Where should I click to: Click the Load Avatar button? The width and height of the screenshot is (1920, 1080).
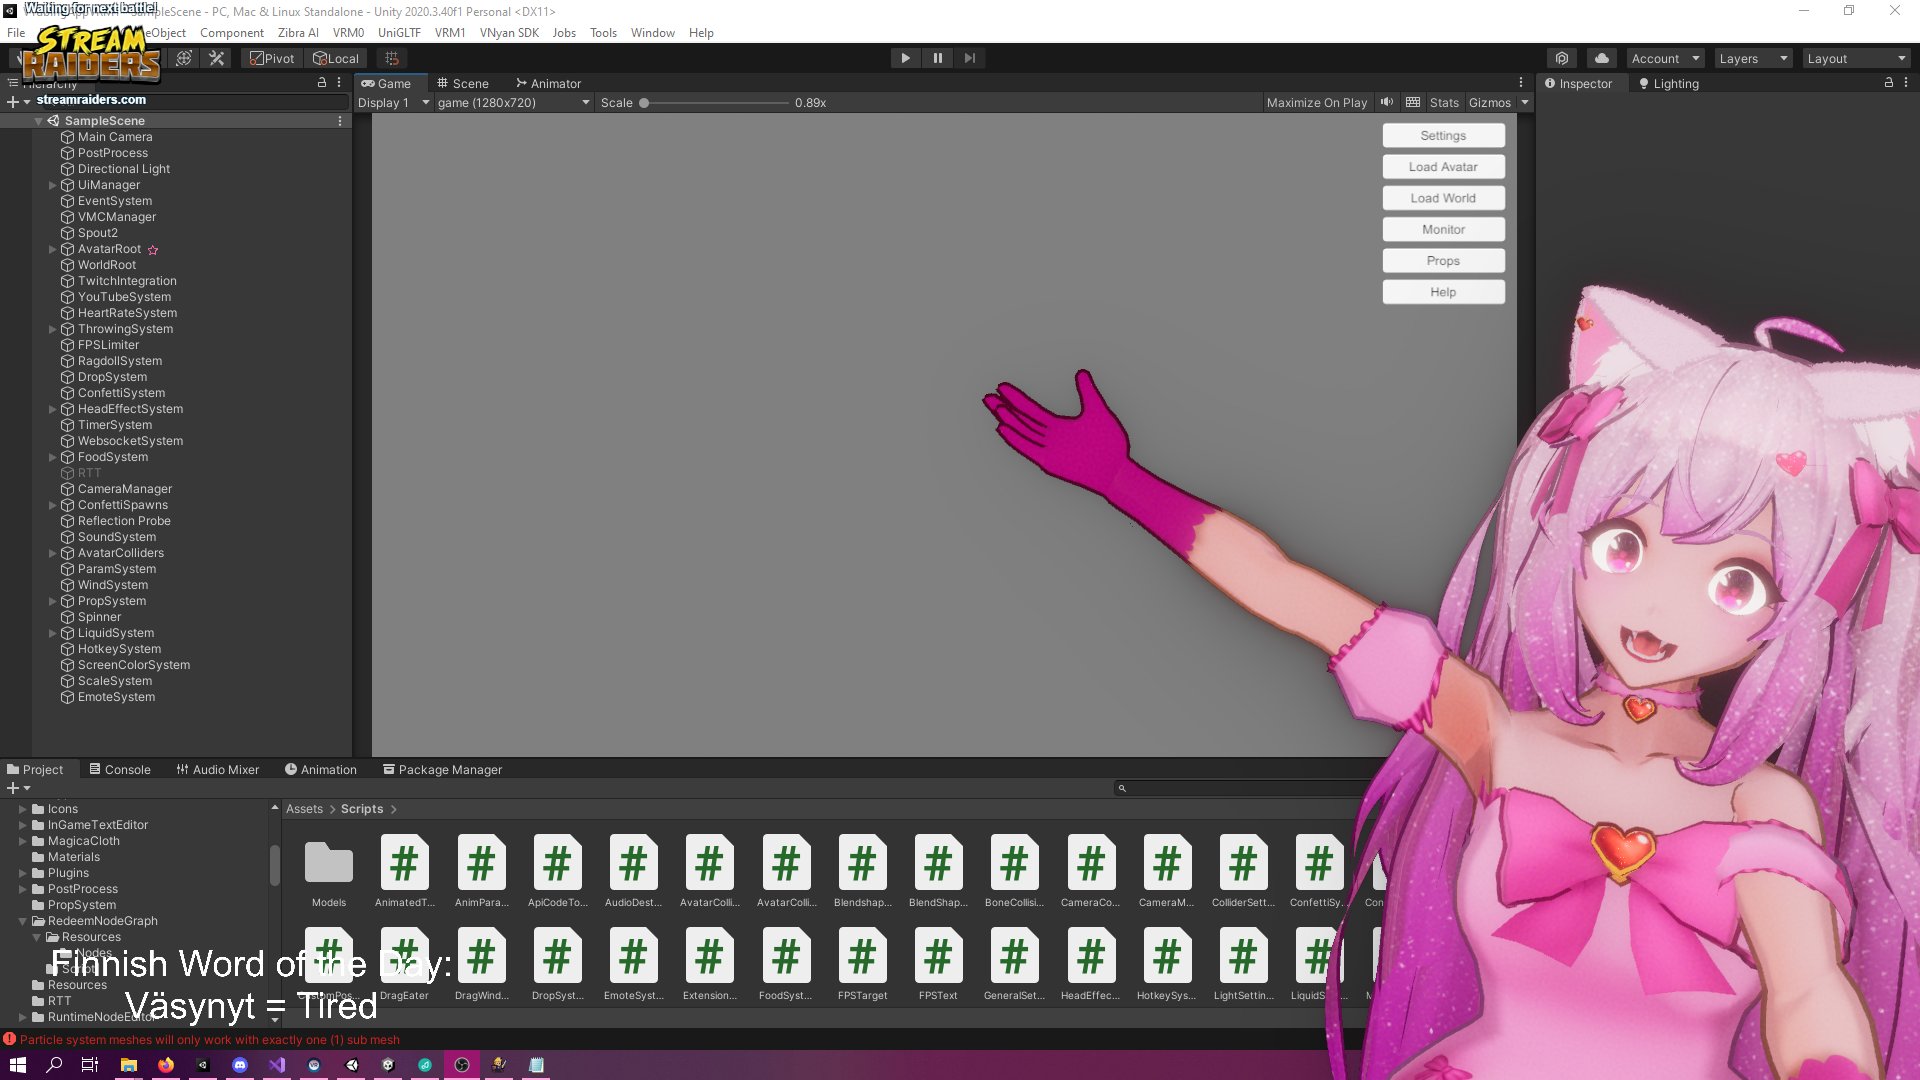pos(1442,166)
